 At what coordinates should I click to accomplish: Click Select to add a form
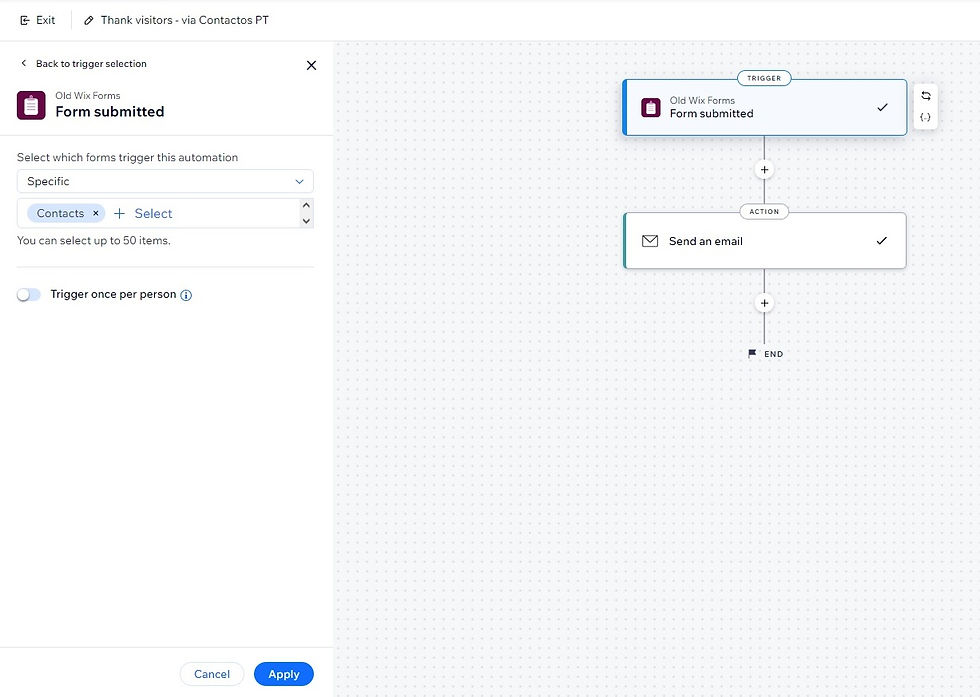coord(143,213)
